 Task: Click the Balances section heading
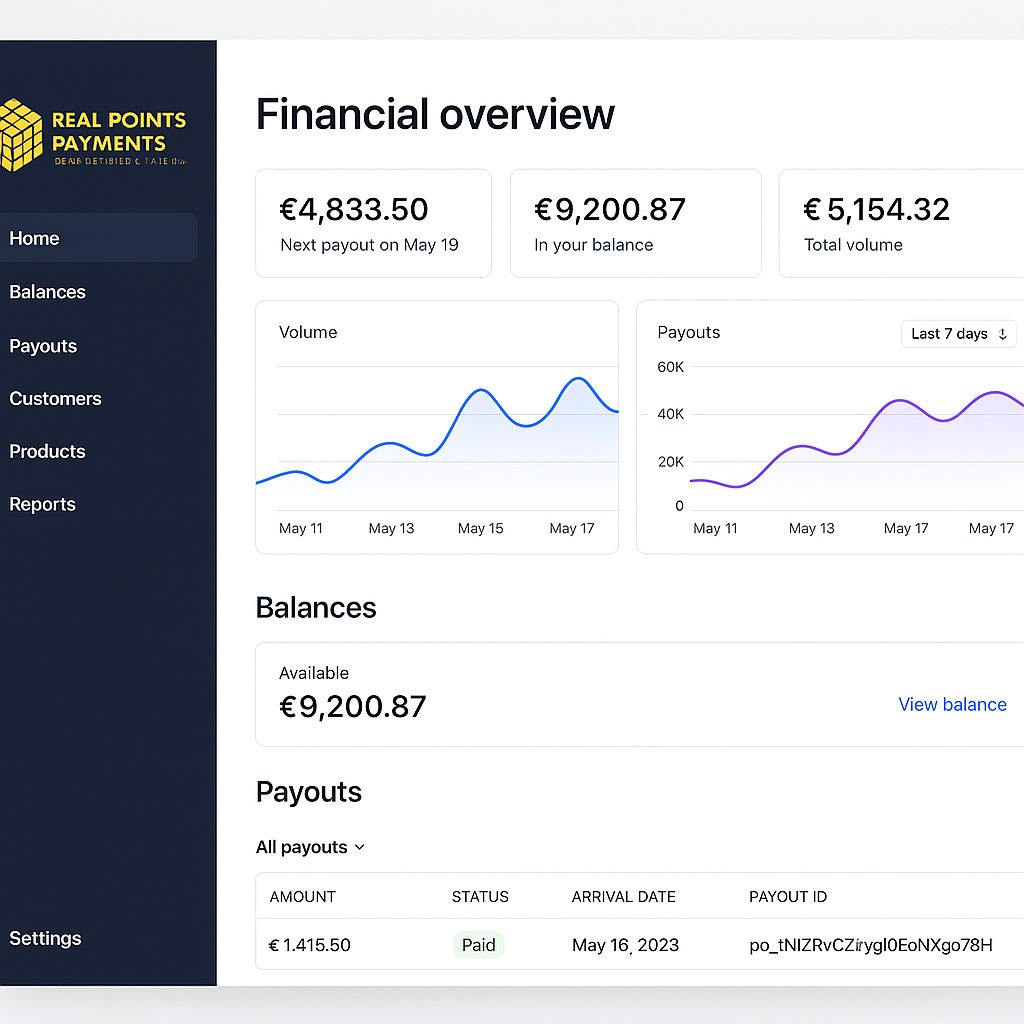[316, 607]
